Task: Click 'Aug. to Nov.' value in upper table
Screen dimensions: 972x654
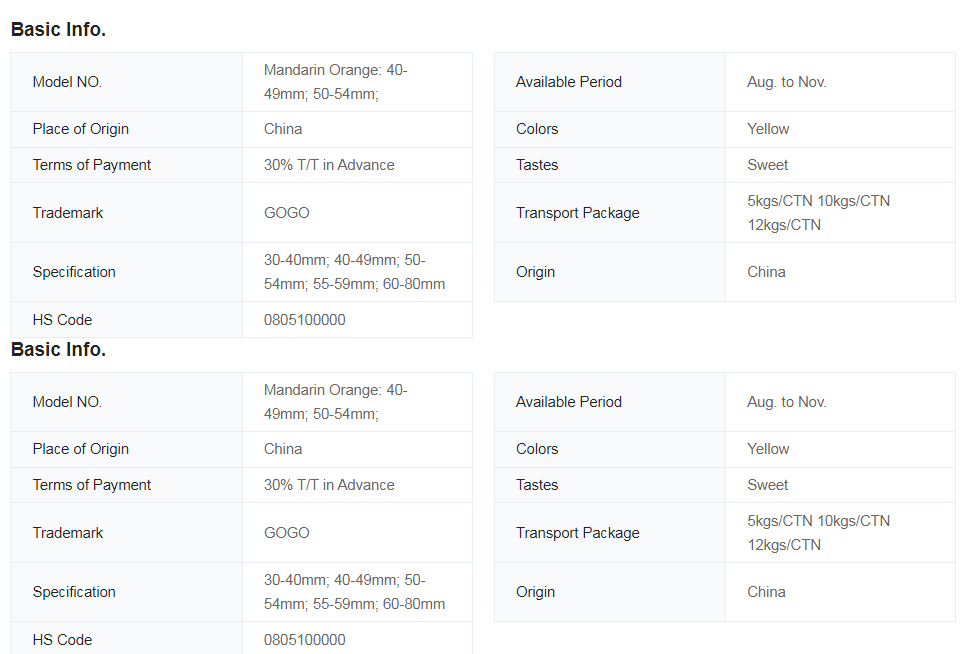Action: coord(786,82)
